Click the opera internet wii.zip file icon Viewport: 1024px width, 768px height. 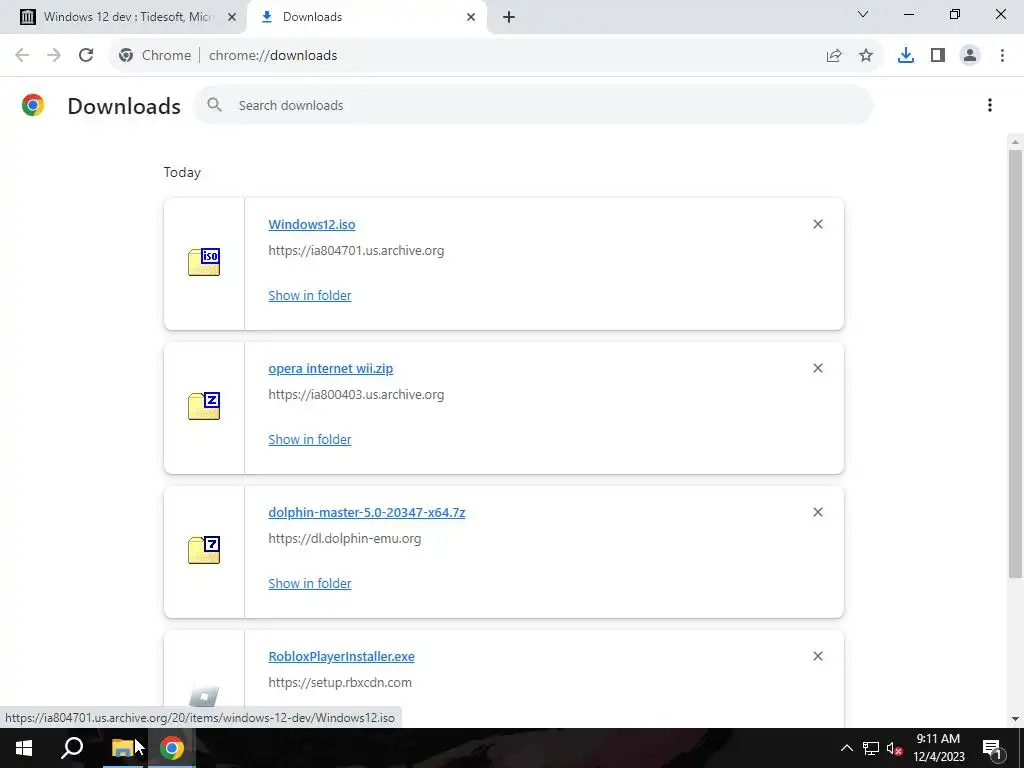[x=204, y=406]
